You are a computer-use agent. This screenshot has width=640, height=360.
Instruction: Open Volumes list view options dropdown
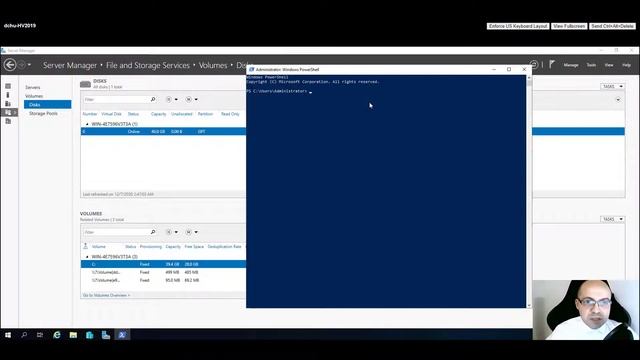tap(171, 232)
